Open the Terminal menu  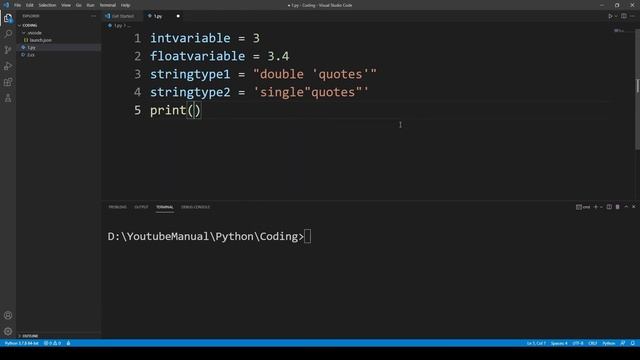point(108,5)
